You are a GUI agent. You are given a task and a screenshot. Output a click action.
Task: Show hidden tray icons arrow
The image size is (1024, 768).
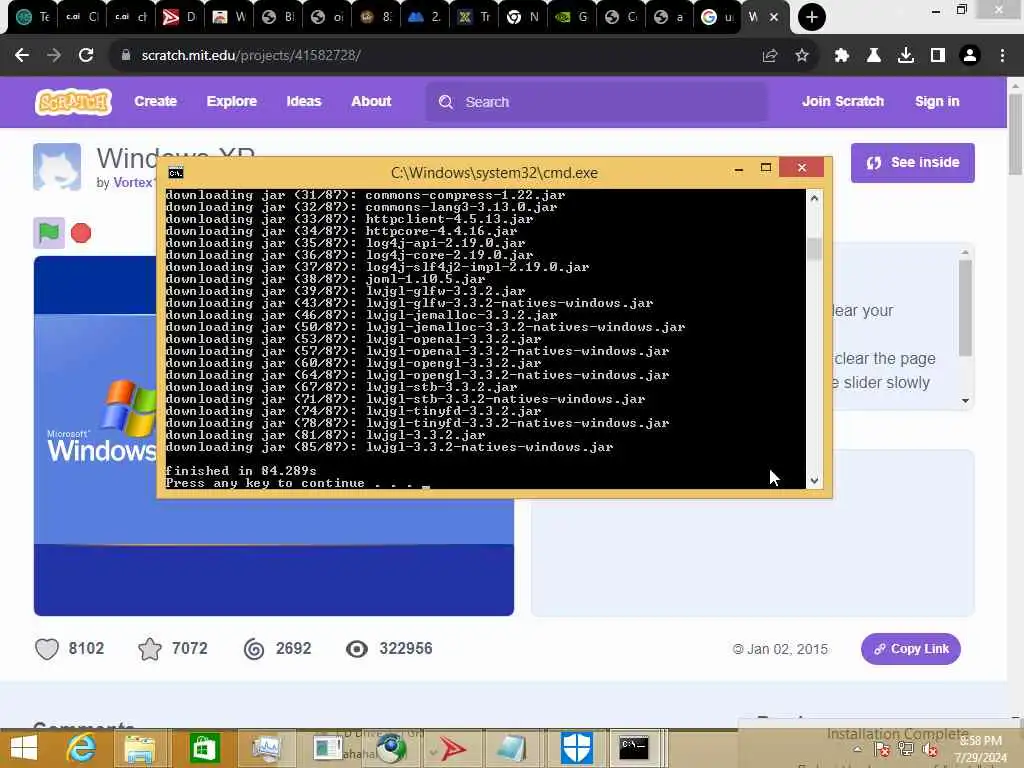click(857, 750)
